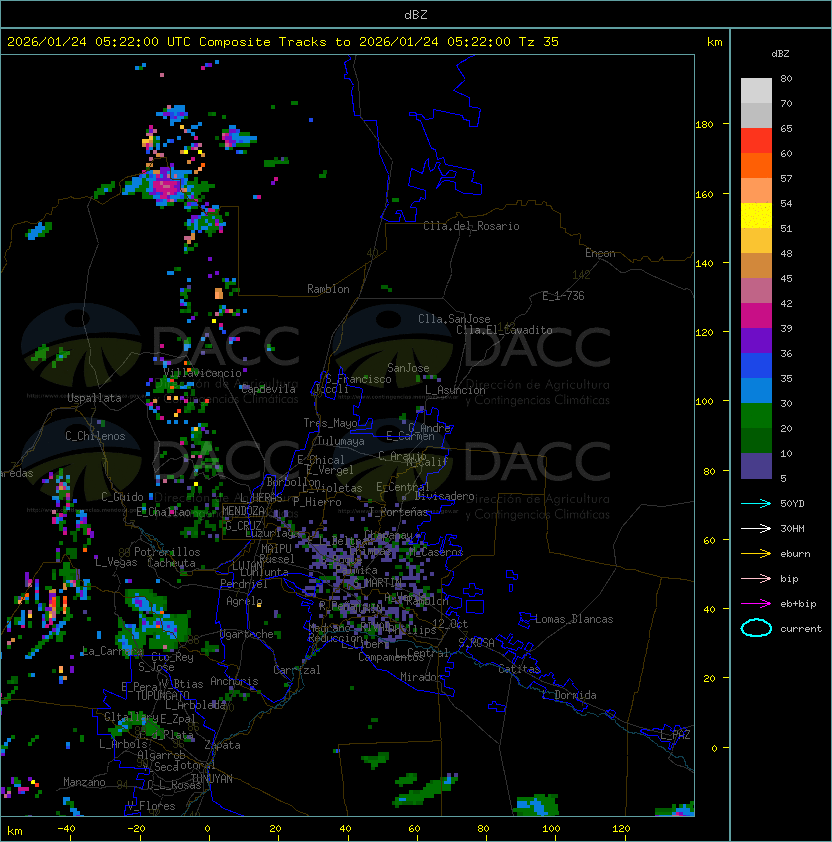
Task: Click the yellow eburn arrow icon
Action: click(756, 554)
